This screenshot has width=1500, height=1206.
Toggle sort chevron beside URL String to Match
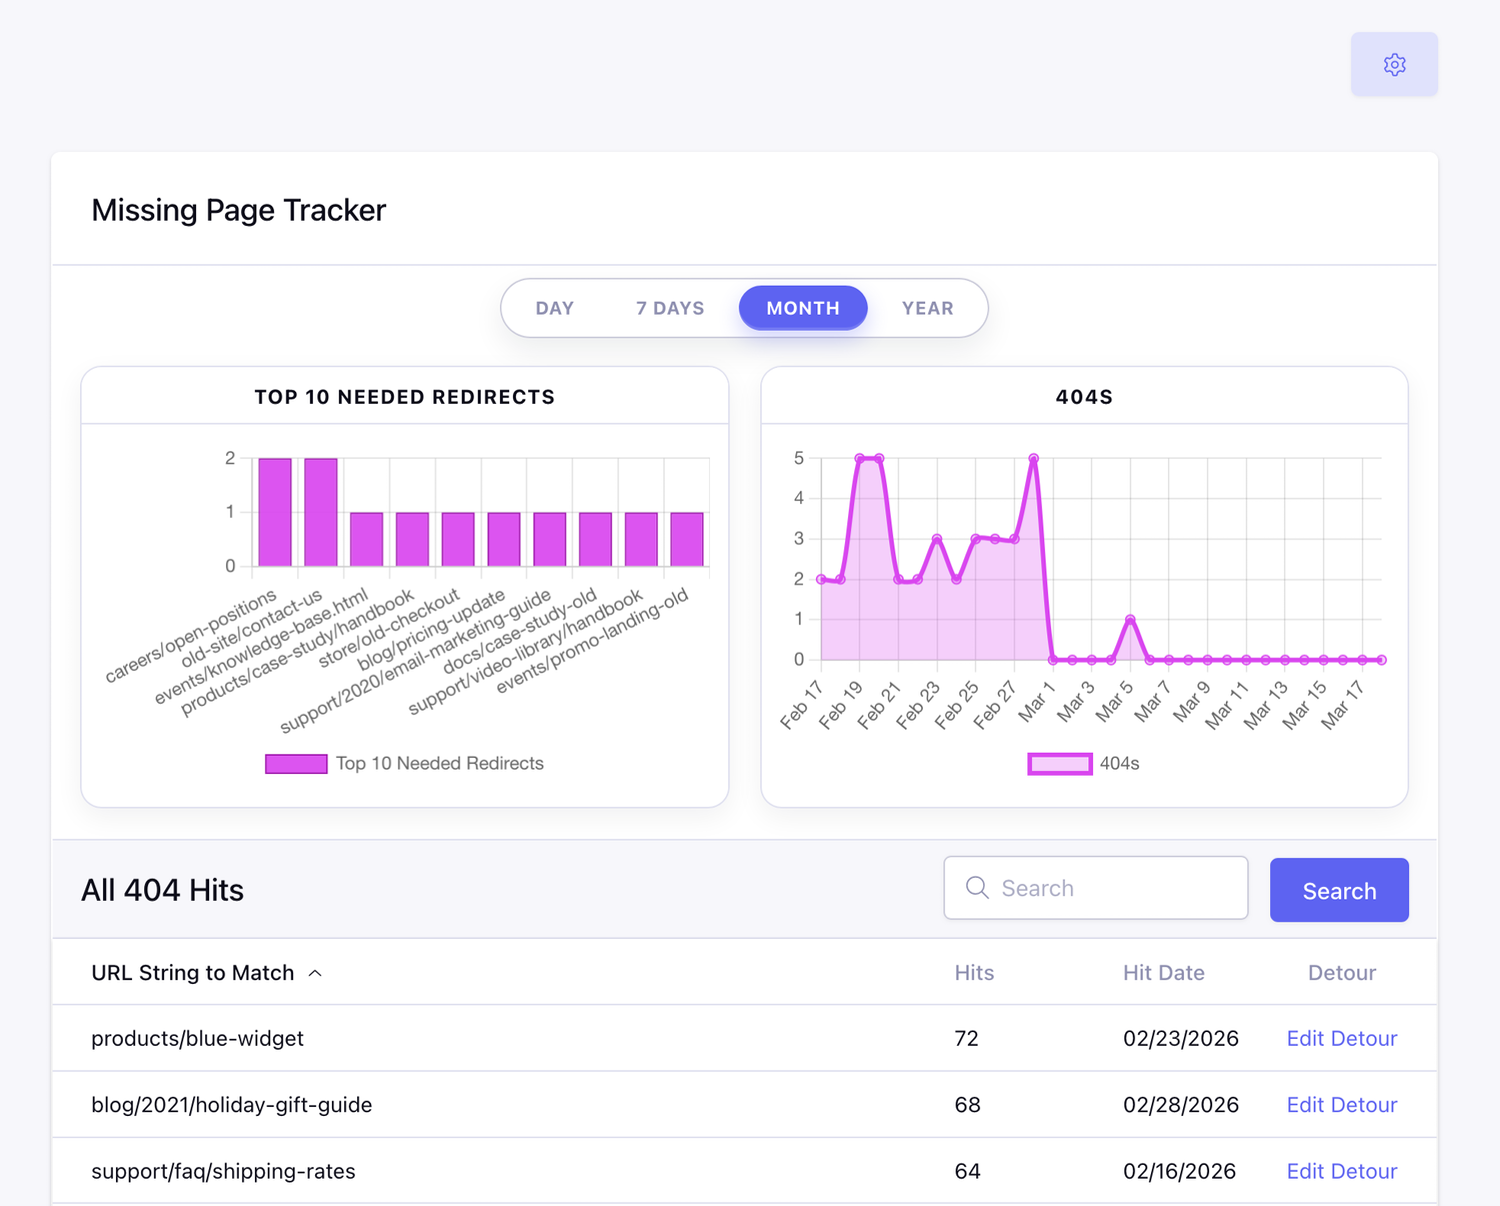point(315,973)
